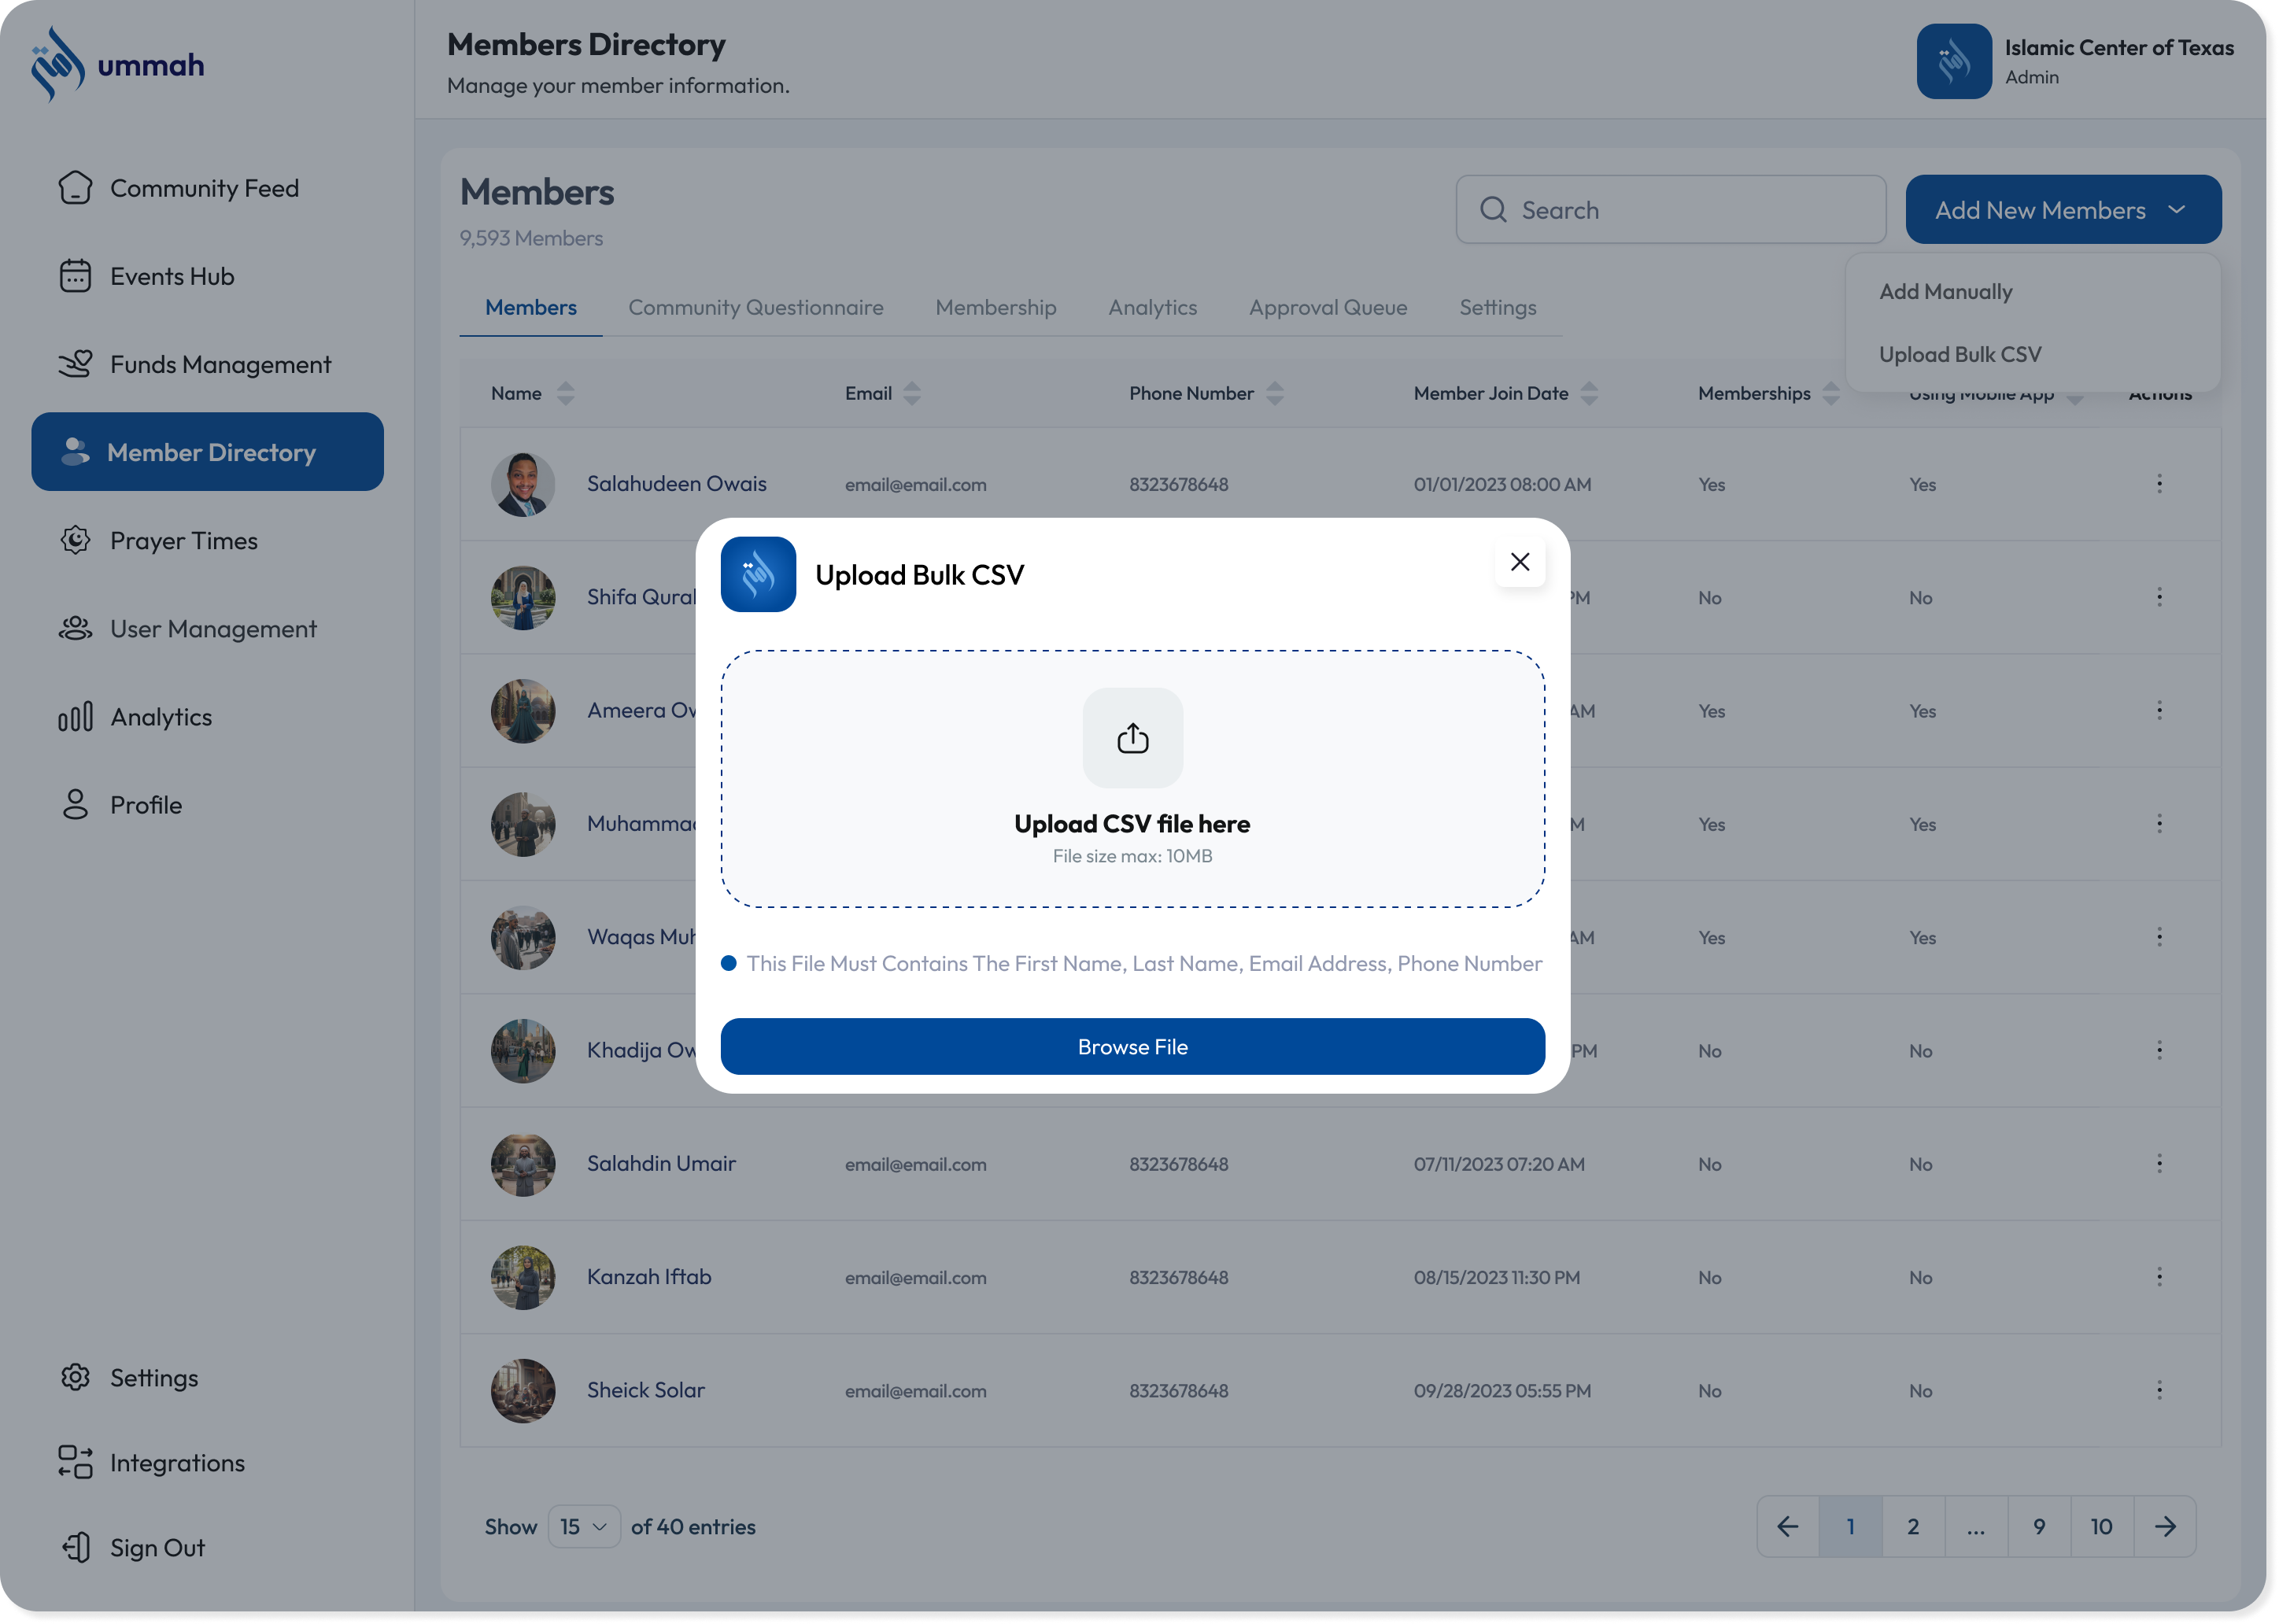
Task: Open actions menu for Salahudeen Owais
Action: point(2159,484)
